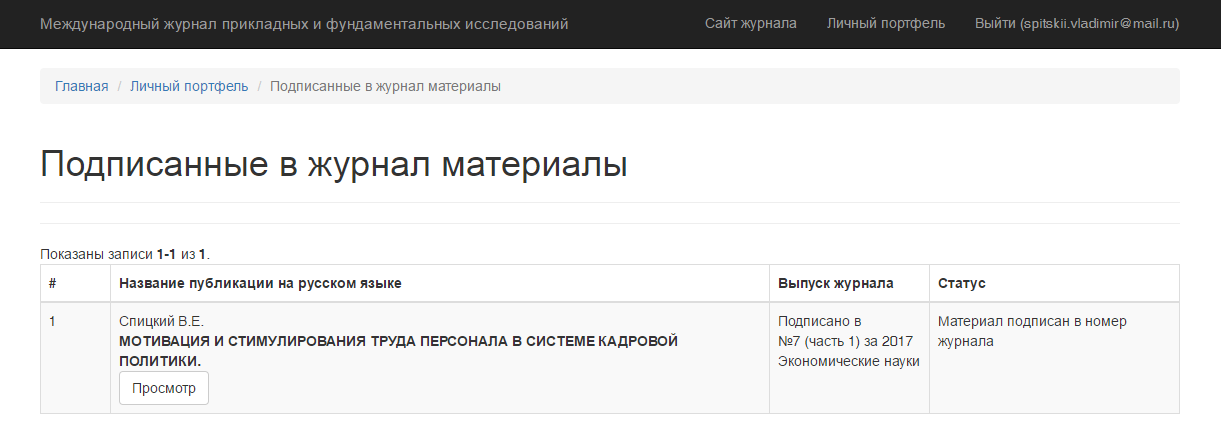This screenshot has height=447, width=1221.
Task: Click the Выпуск журнала column header
Action: pos(835,283)
